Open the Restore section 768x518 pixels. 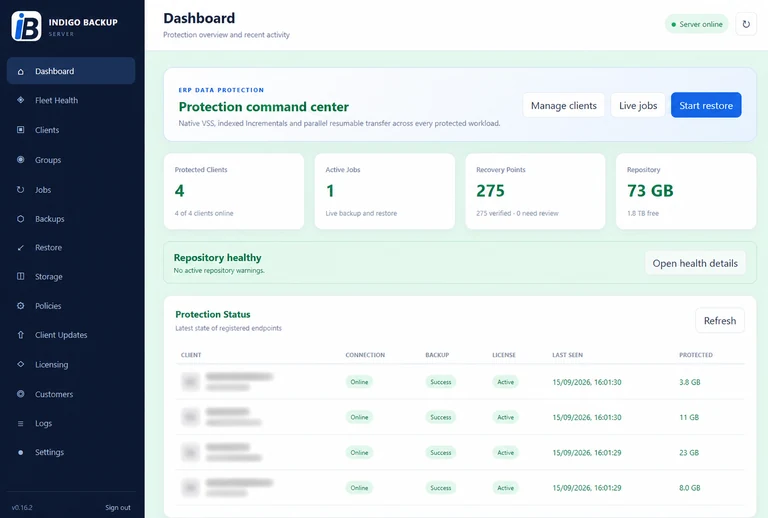(71, 248)
